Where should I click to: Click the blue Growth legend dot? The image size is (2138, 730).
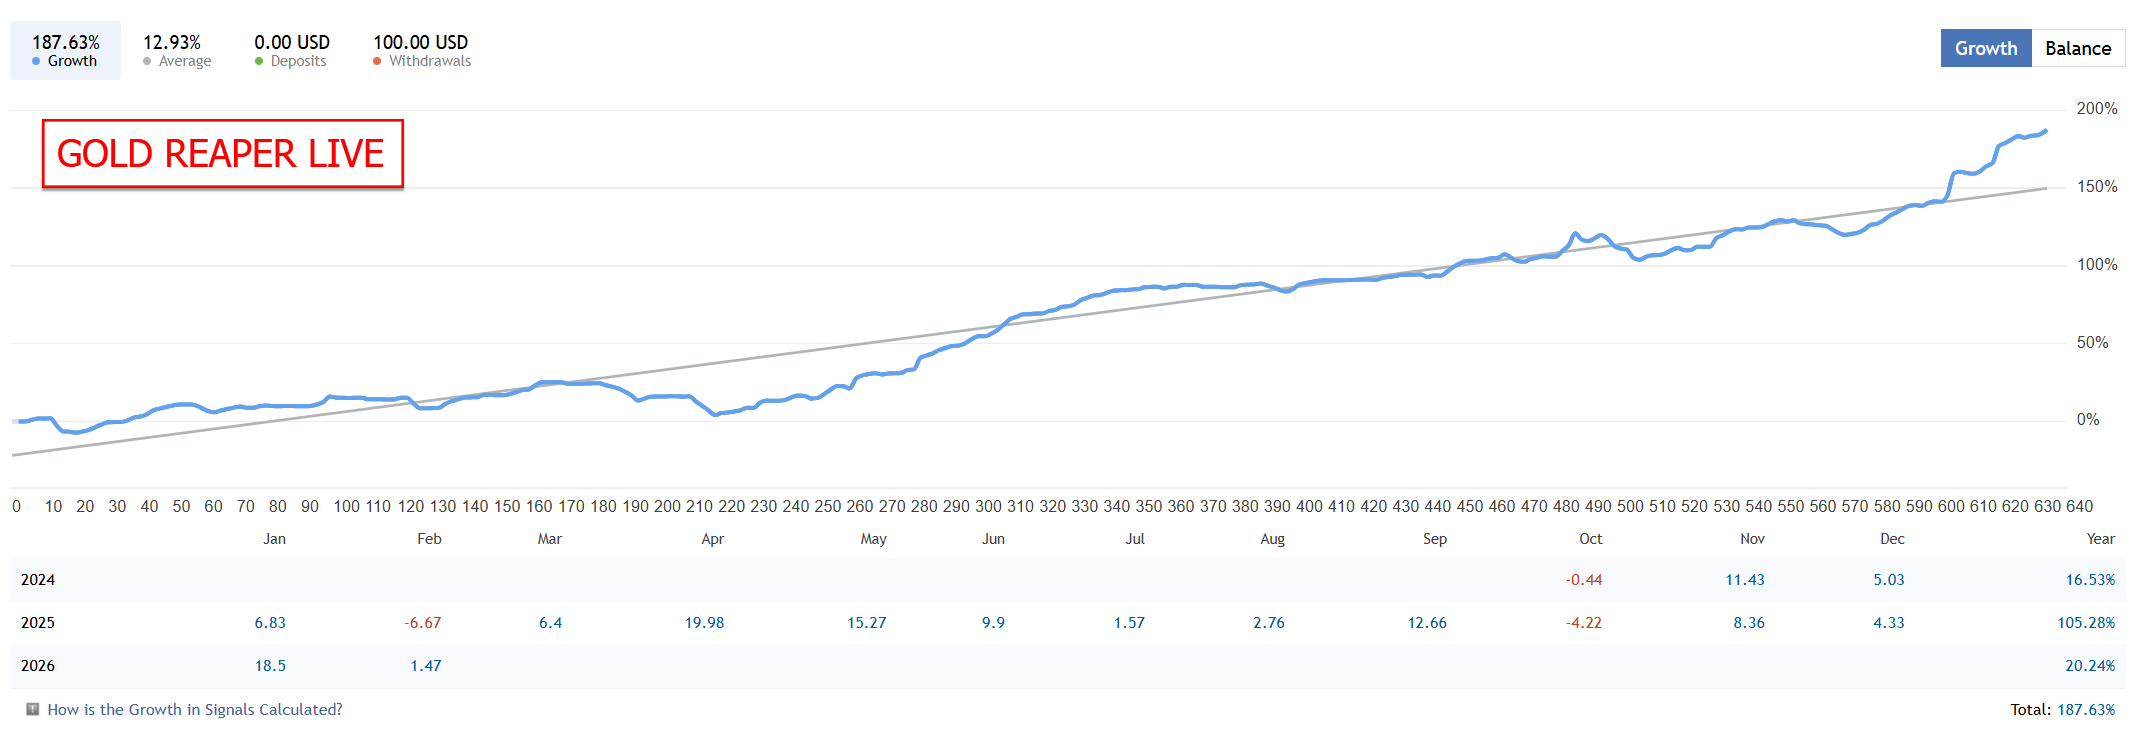(x=36, y=61)
